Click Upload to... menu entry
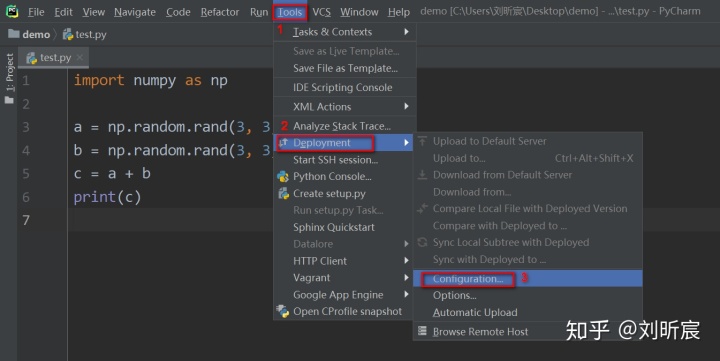Image resolution: width=720 pixels, height=361 pixels. [x=528, y=158]
